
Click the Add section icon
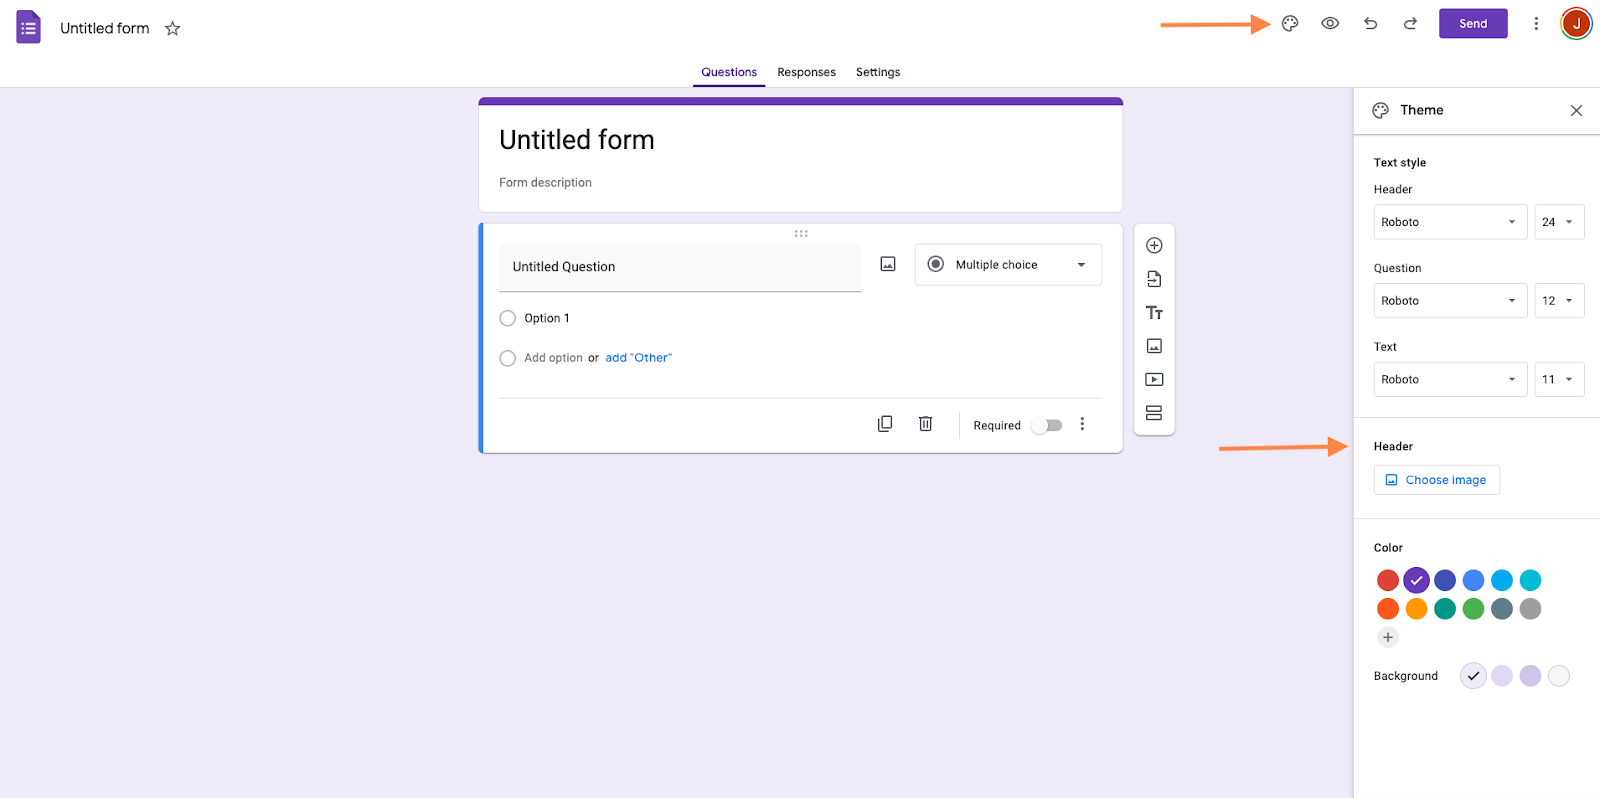click(1154, 413)
